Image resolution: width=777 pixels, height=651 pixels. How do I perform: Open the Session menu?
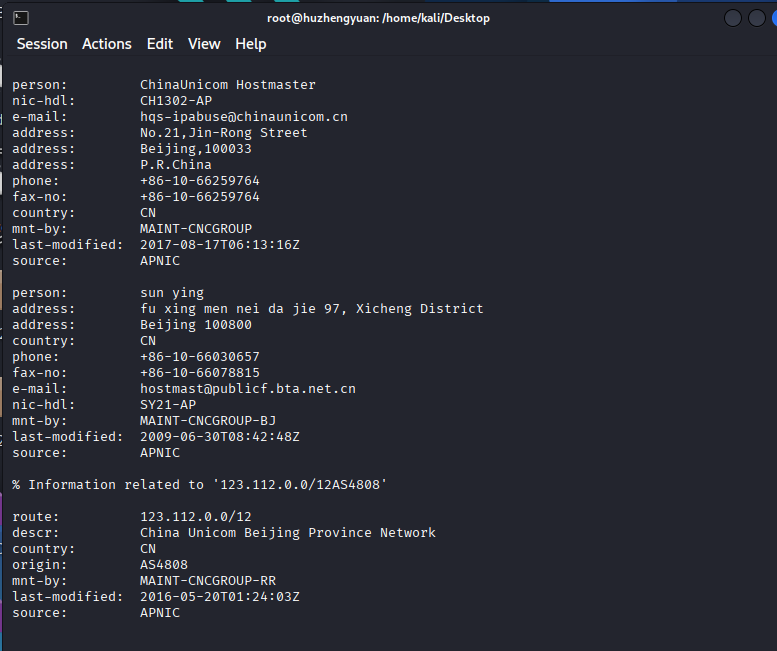(42, 44)
